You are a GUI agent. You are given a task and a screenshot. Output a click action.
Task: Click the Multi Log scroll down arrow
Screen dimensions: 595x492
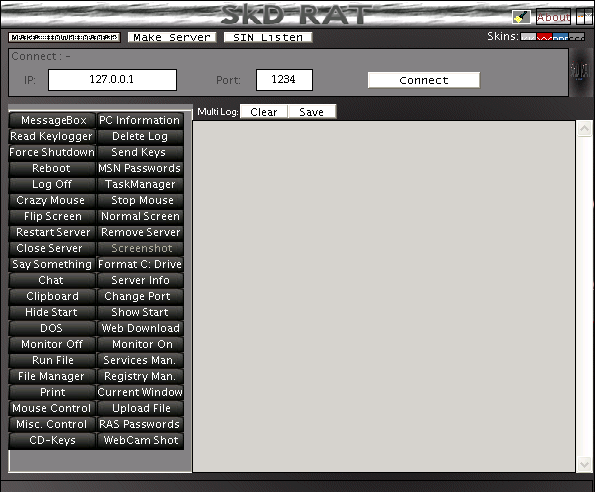584,464
